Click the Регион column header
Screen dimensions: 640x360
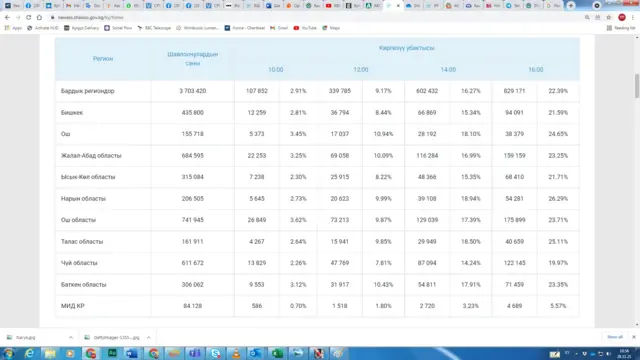[102, 59]
